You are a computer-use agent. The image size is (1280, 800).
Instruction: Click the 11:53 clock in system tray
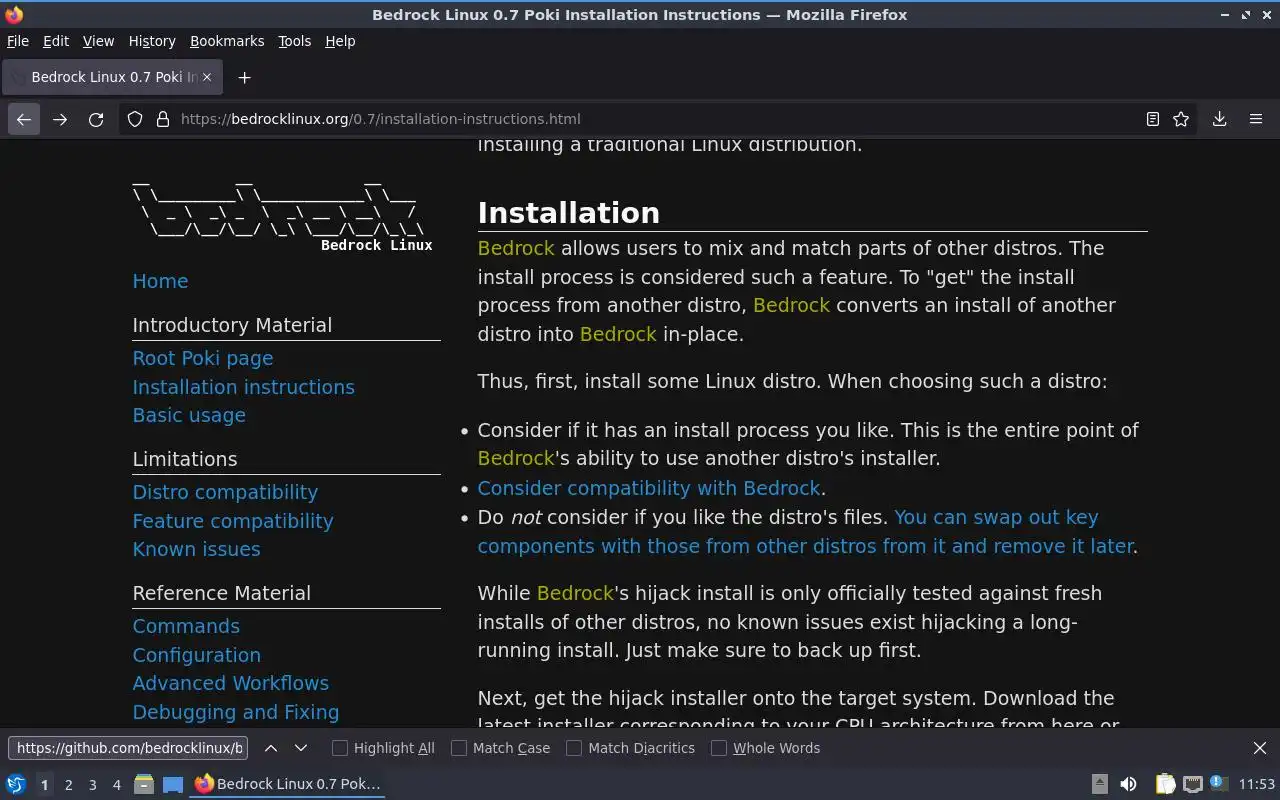[x=1257, y=784]
